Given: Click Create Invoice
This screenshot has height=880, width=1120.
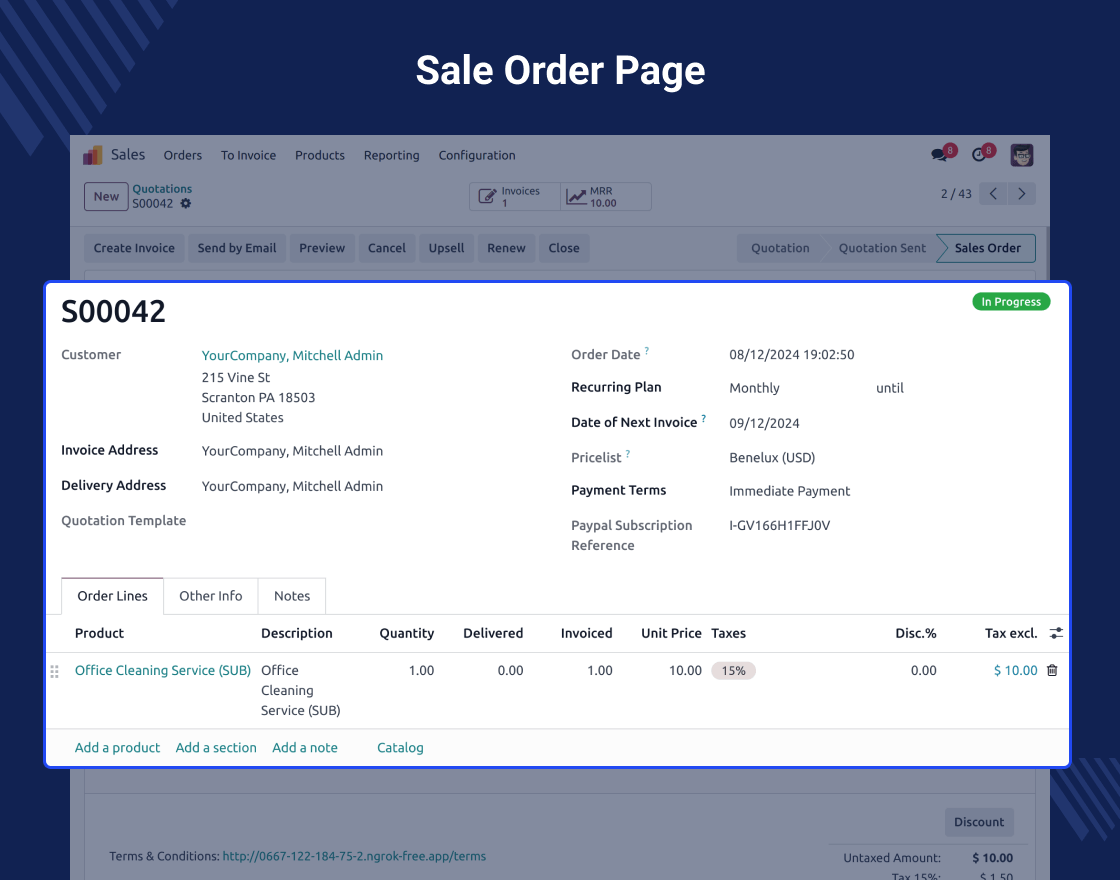Looking at the screenshot, I should point(134,248).
